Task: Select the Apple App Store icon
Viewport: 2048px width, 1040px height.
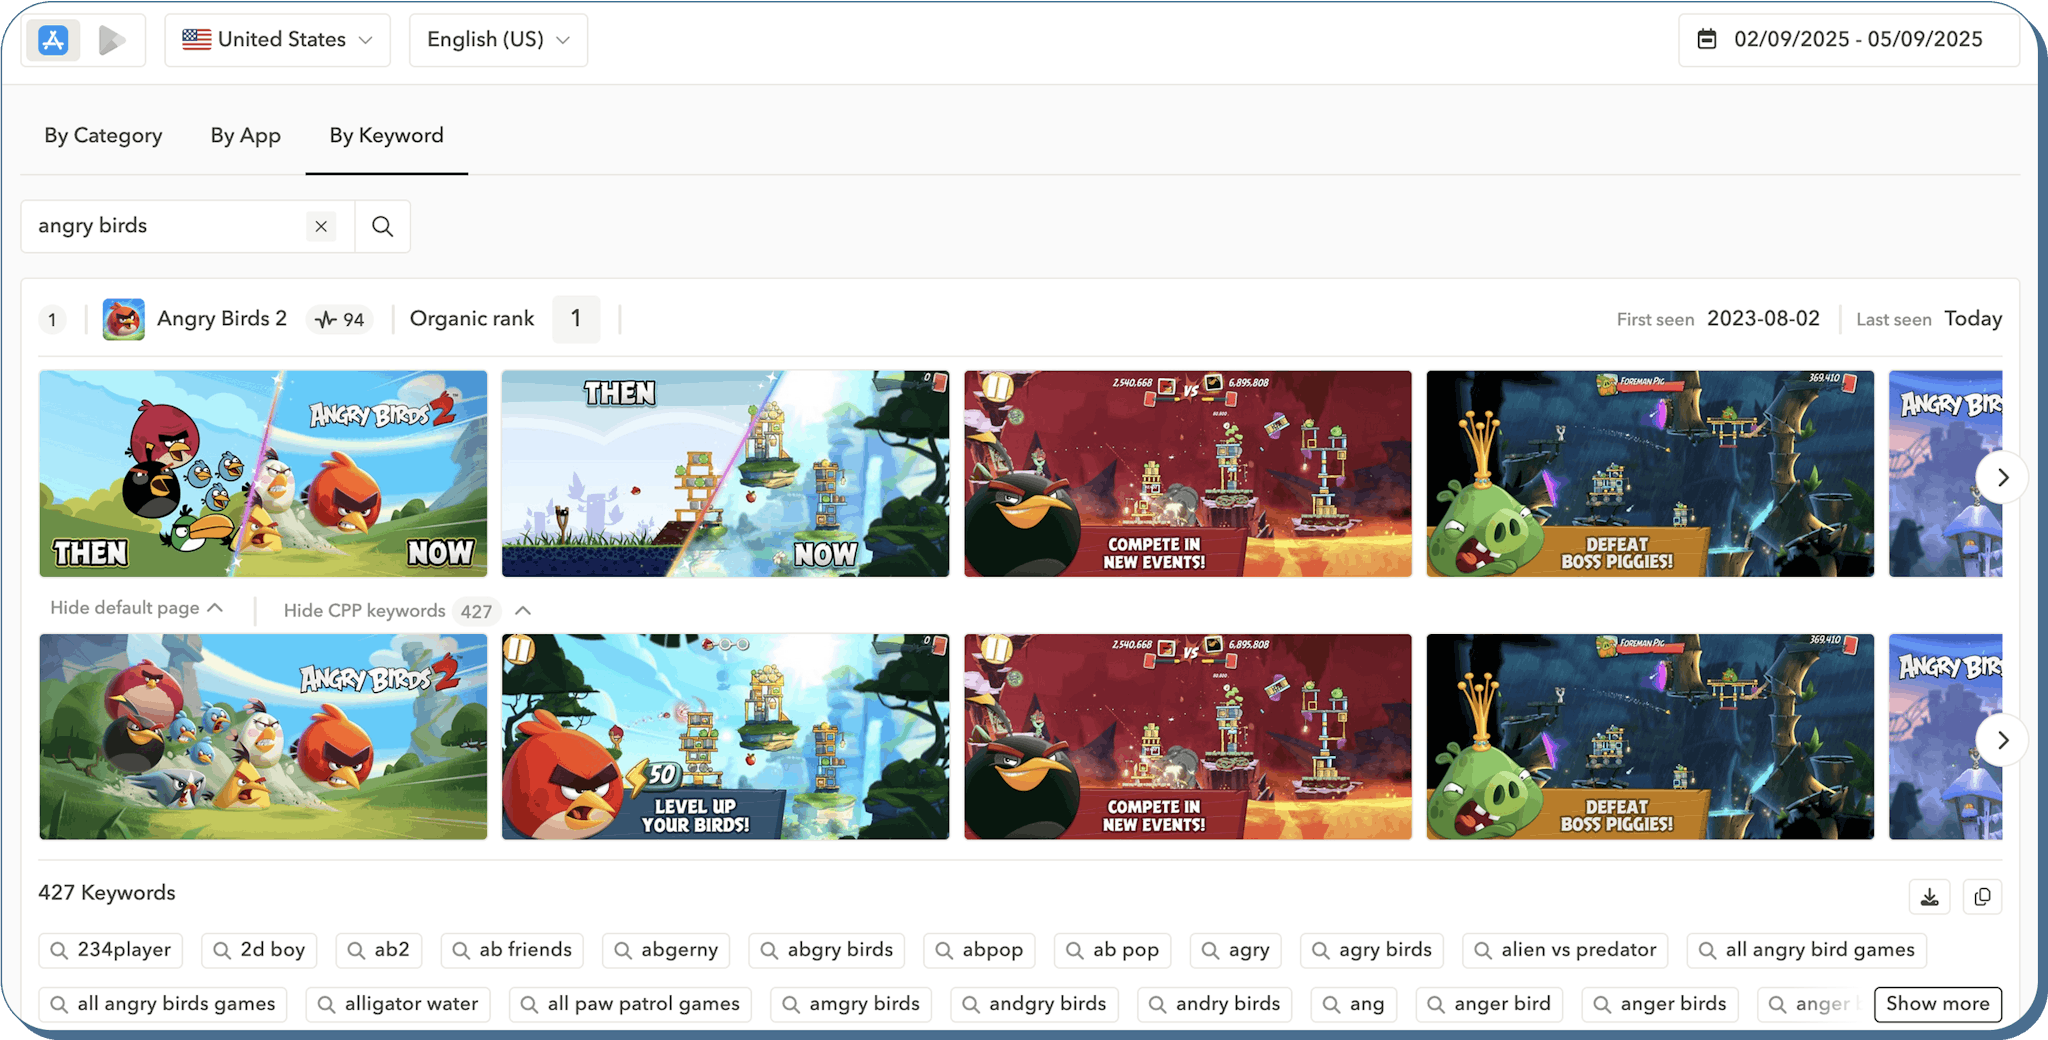Action: coord(53,40)
